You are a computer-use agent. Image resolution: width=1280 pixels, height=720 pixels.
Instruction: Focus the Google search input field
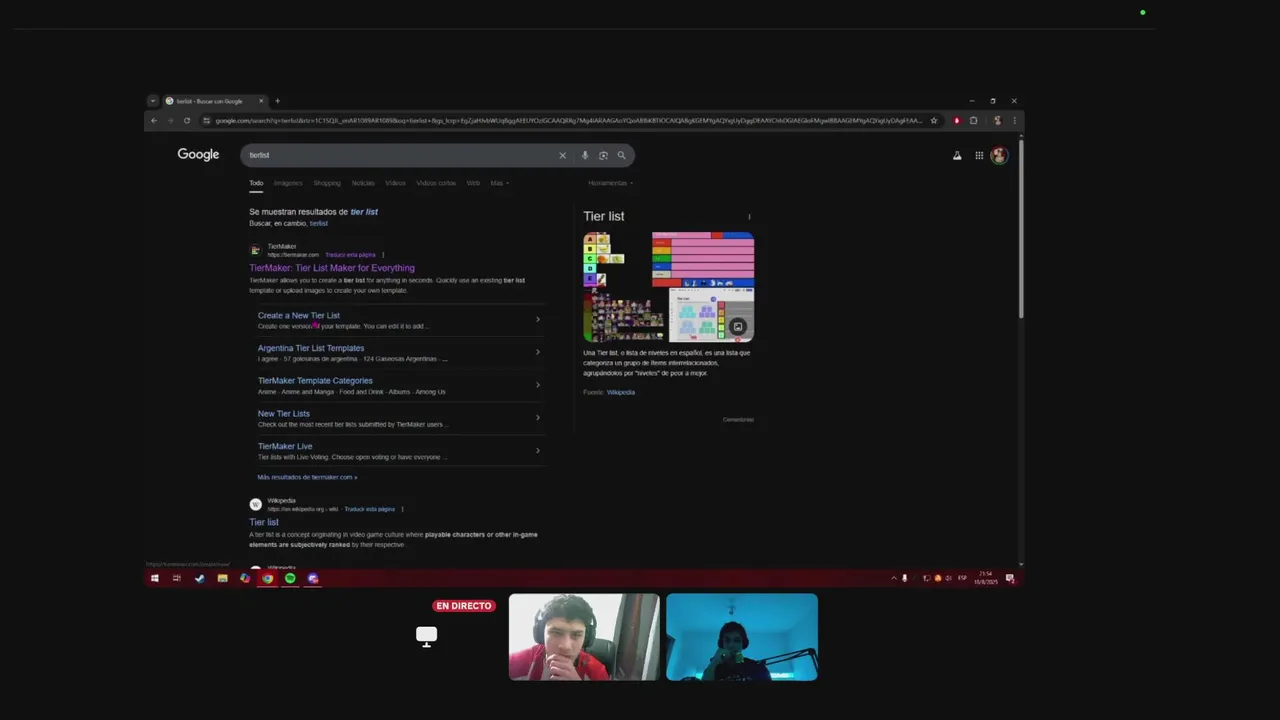click(x=400, y=155)
